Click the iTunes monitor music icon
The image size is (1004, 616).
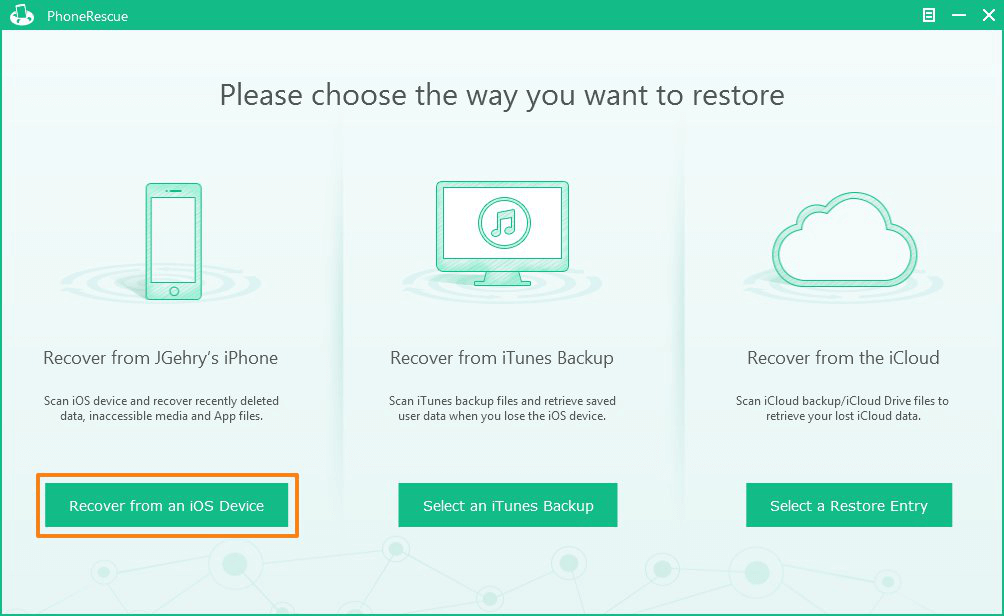click(503, 233)
